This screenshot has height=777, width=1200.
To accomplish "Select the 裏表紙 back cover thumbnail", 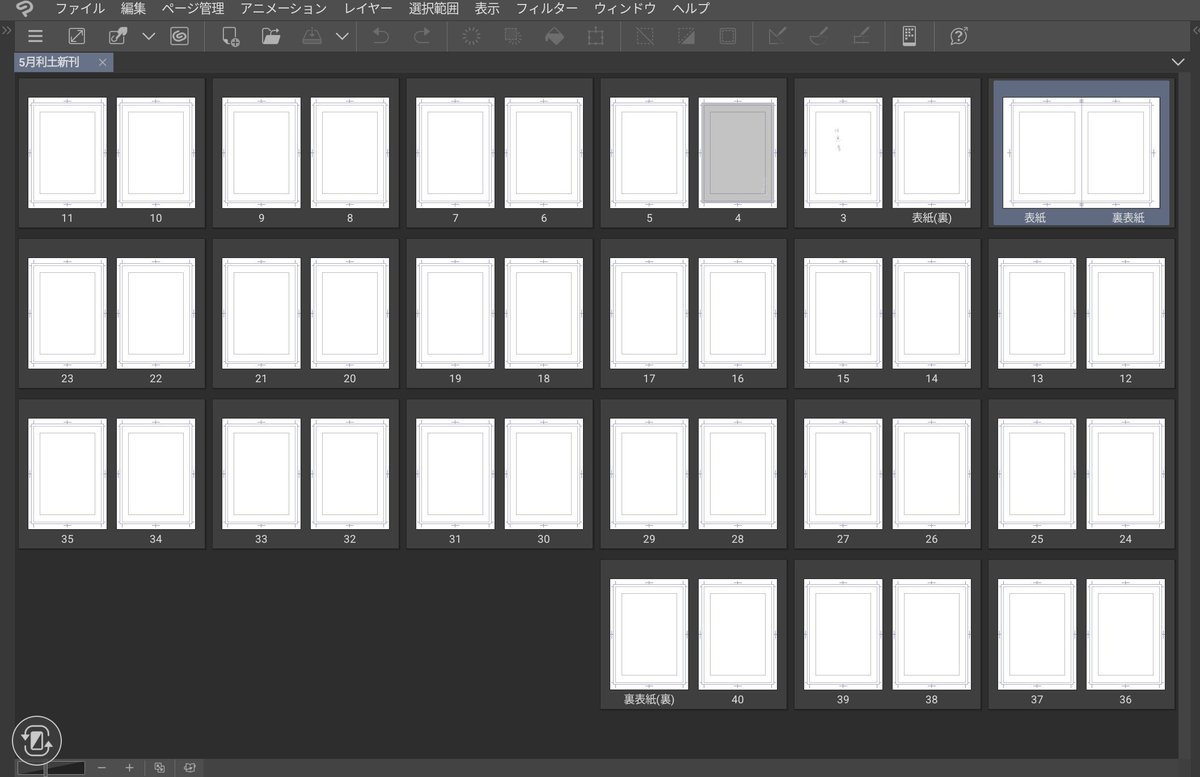I will click(x=1120, y=153).
